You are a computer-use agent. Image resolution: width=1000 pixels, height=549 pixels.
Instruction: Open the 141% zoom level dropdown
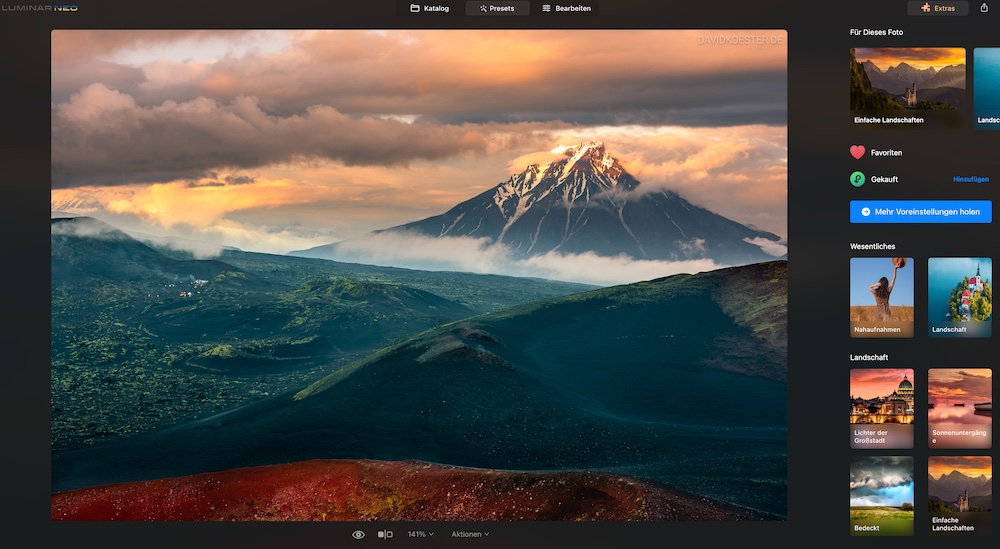click(420, 535)
